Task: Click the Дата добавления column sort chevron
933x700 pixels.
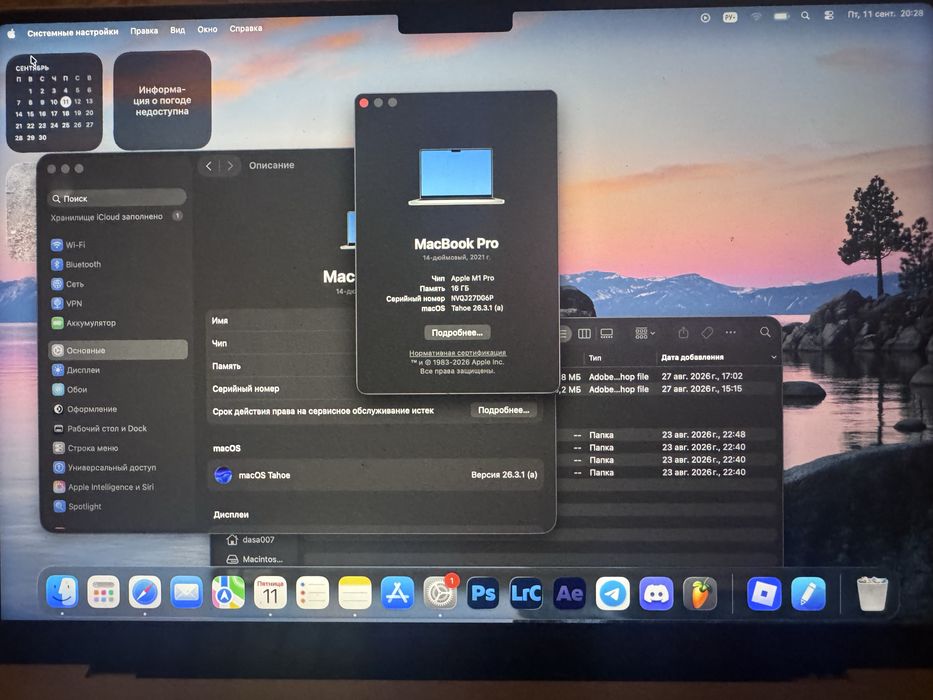Action: [774, 357]
